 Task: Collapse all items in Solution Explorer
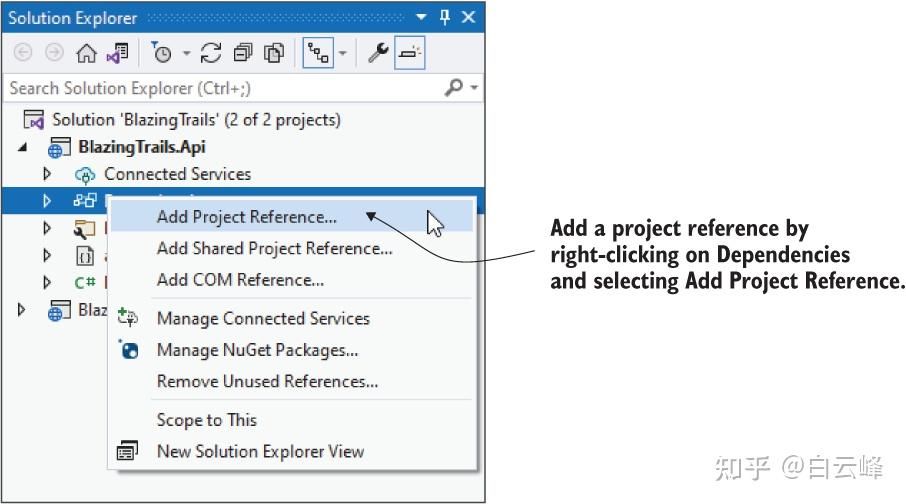[x=243, y=53]
